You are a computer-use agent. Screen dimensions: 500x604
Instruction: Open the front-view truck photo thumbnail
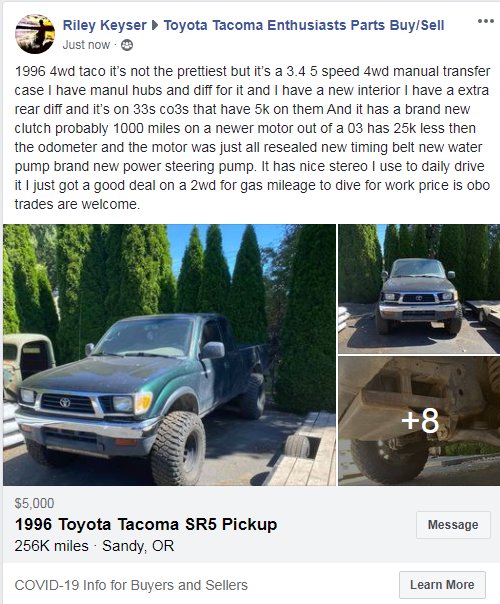419,289
